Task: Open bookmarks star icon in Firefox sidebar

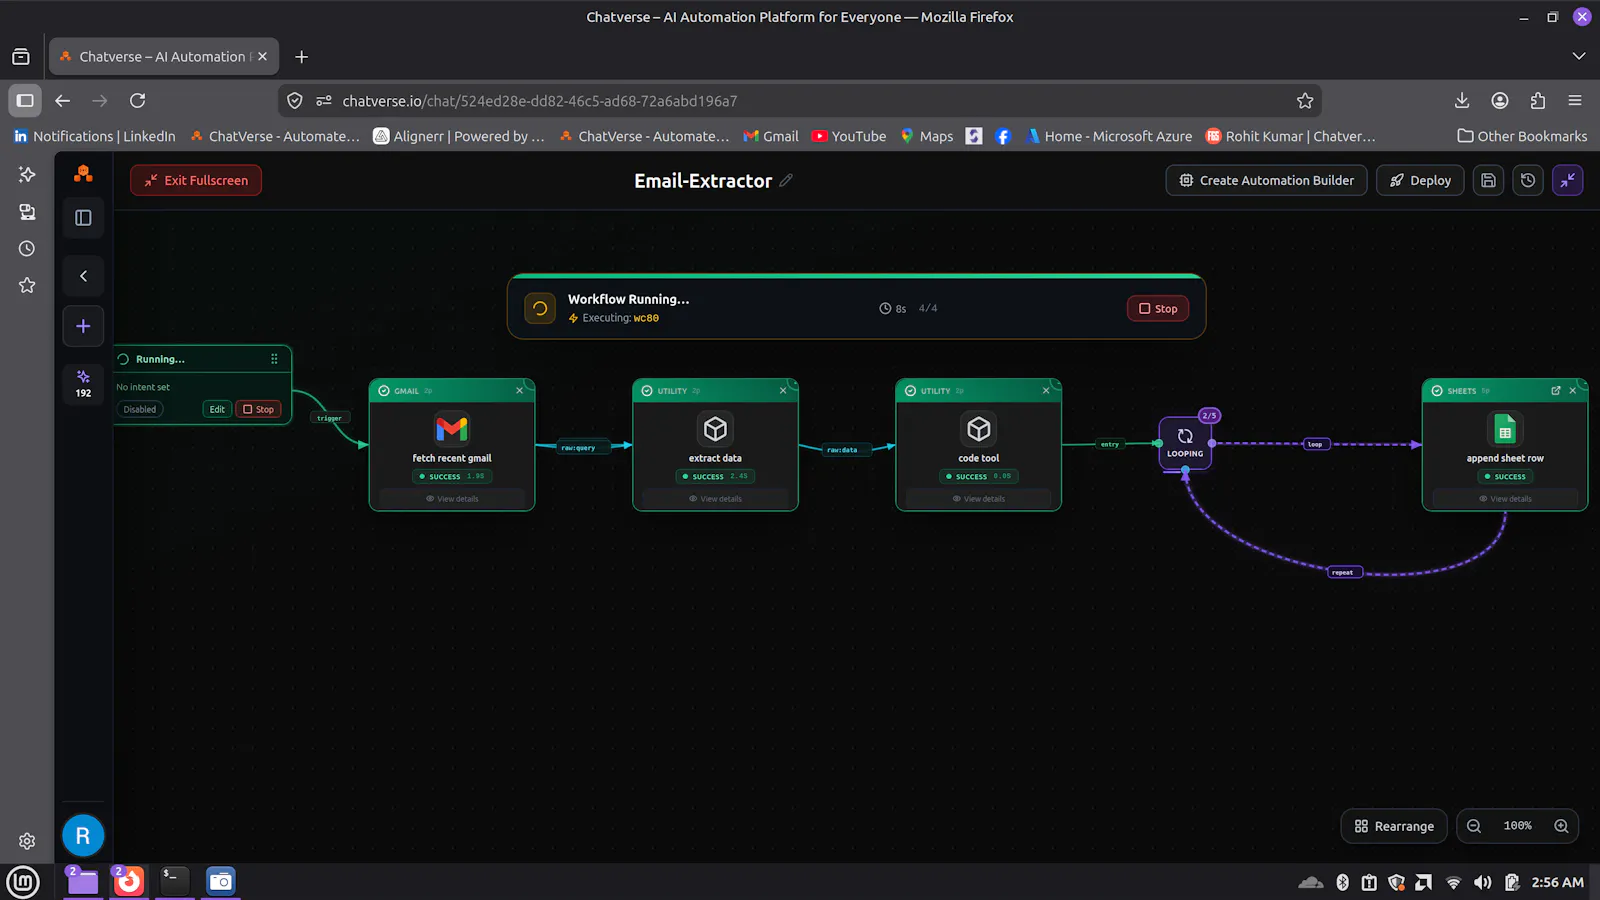Action: point(27,286)
